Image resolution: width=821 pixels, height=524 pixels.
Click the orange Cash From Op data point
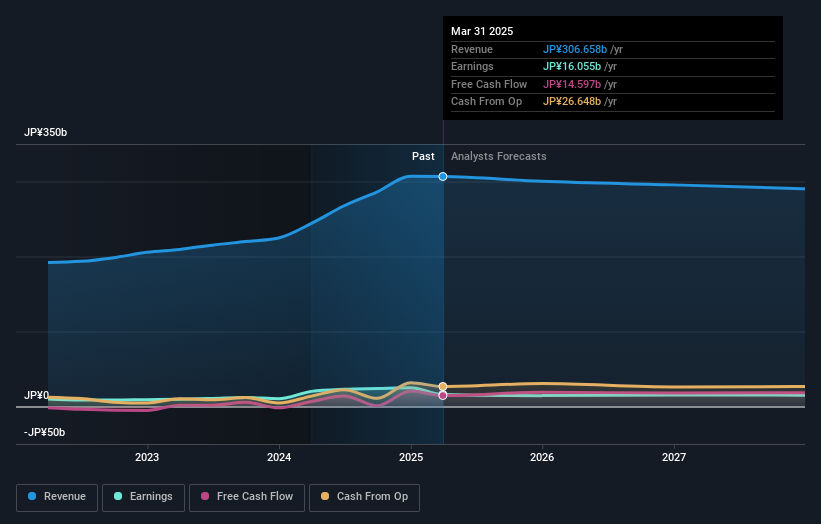tap(443, 387)
